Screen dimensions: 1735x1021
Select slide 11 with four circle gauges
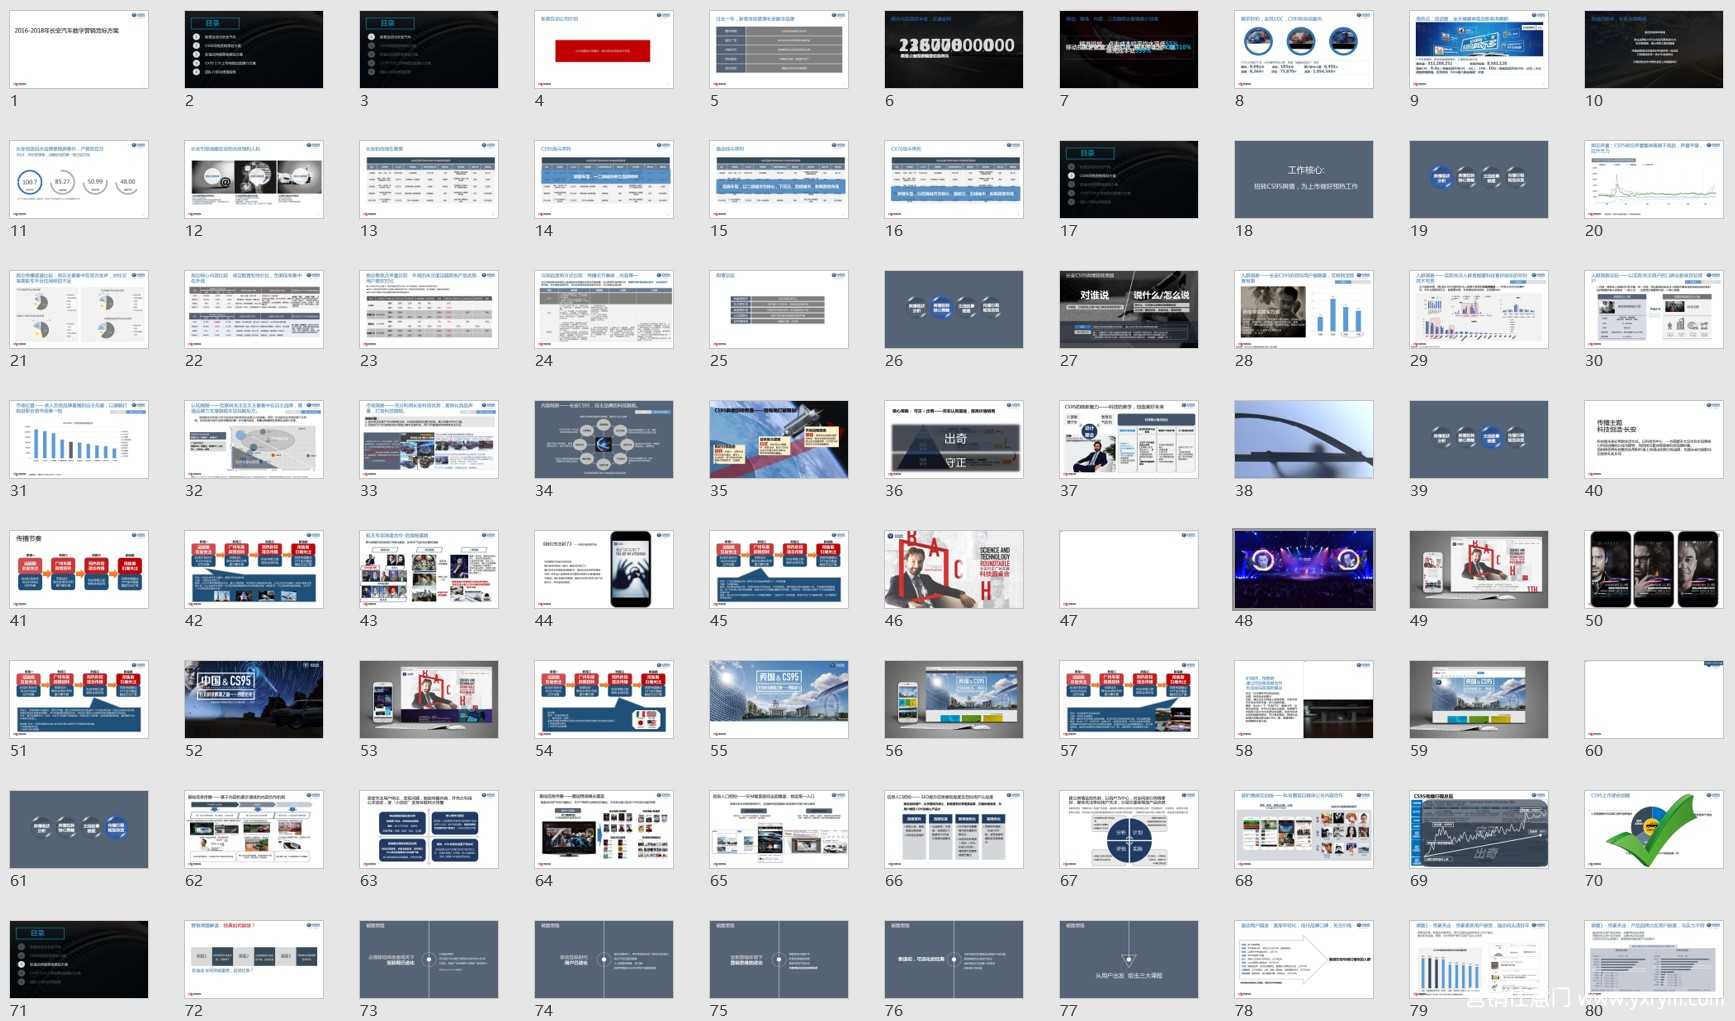point(79,179)
